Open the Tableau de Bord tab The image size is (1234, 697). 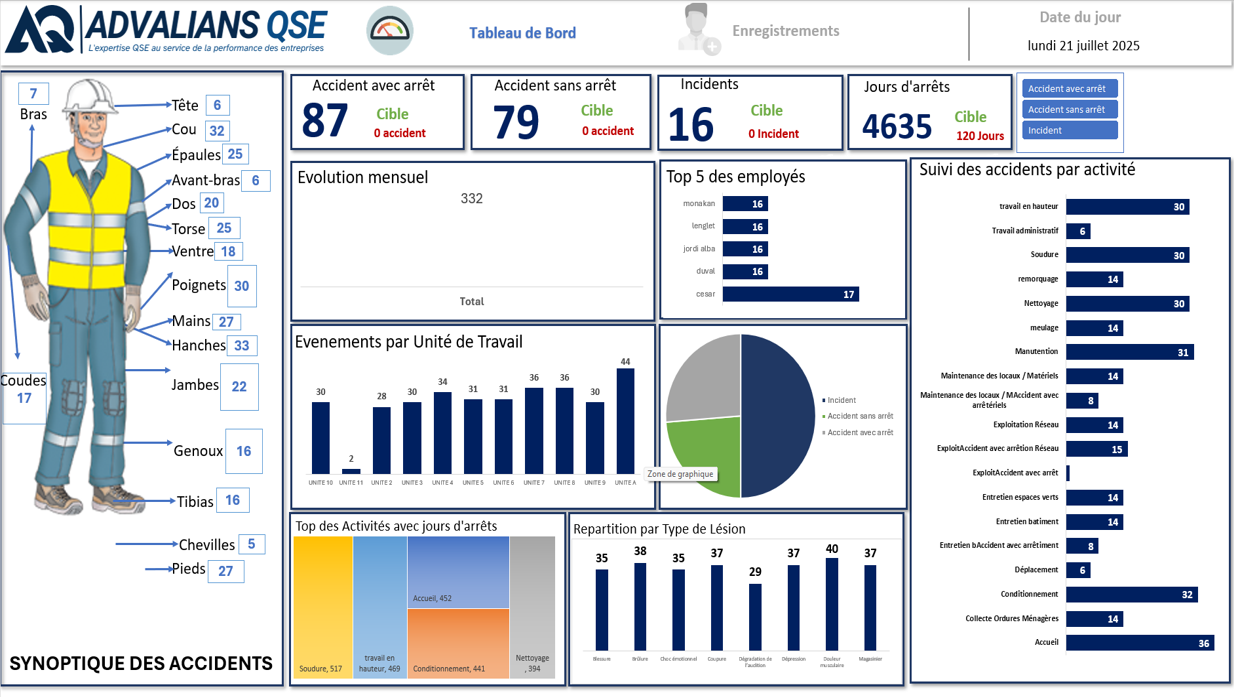pyautogui.click(x=522, y=33)
